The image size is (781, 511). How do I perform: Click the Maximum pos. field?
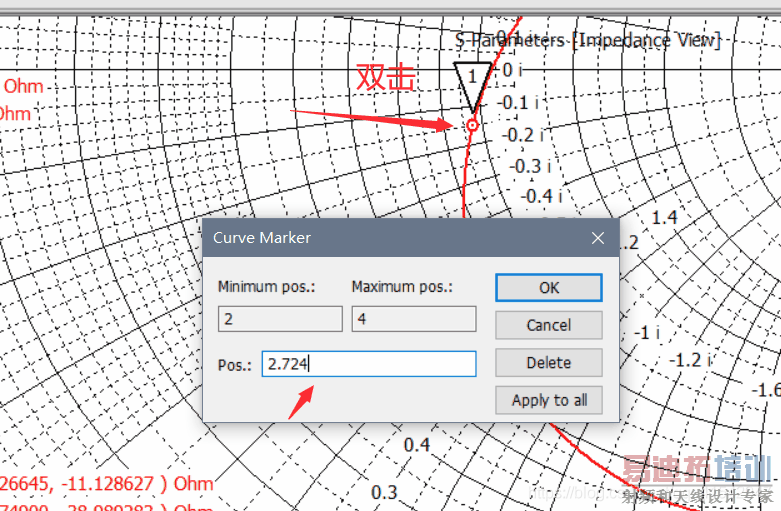point(414,319)
